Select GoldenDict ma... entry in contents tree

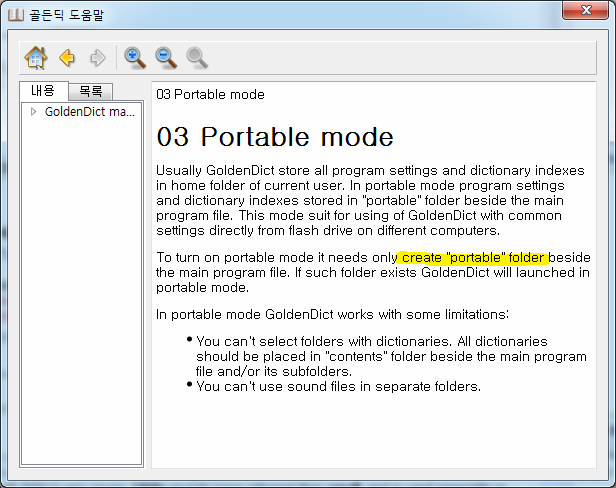90,112
